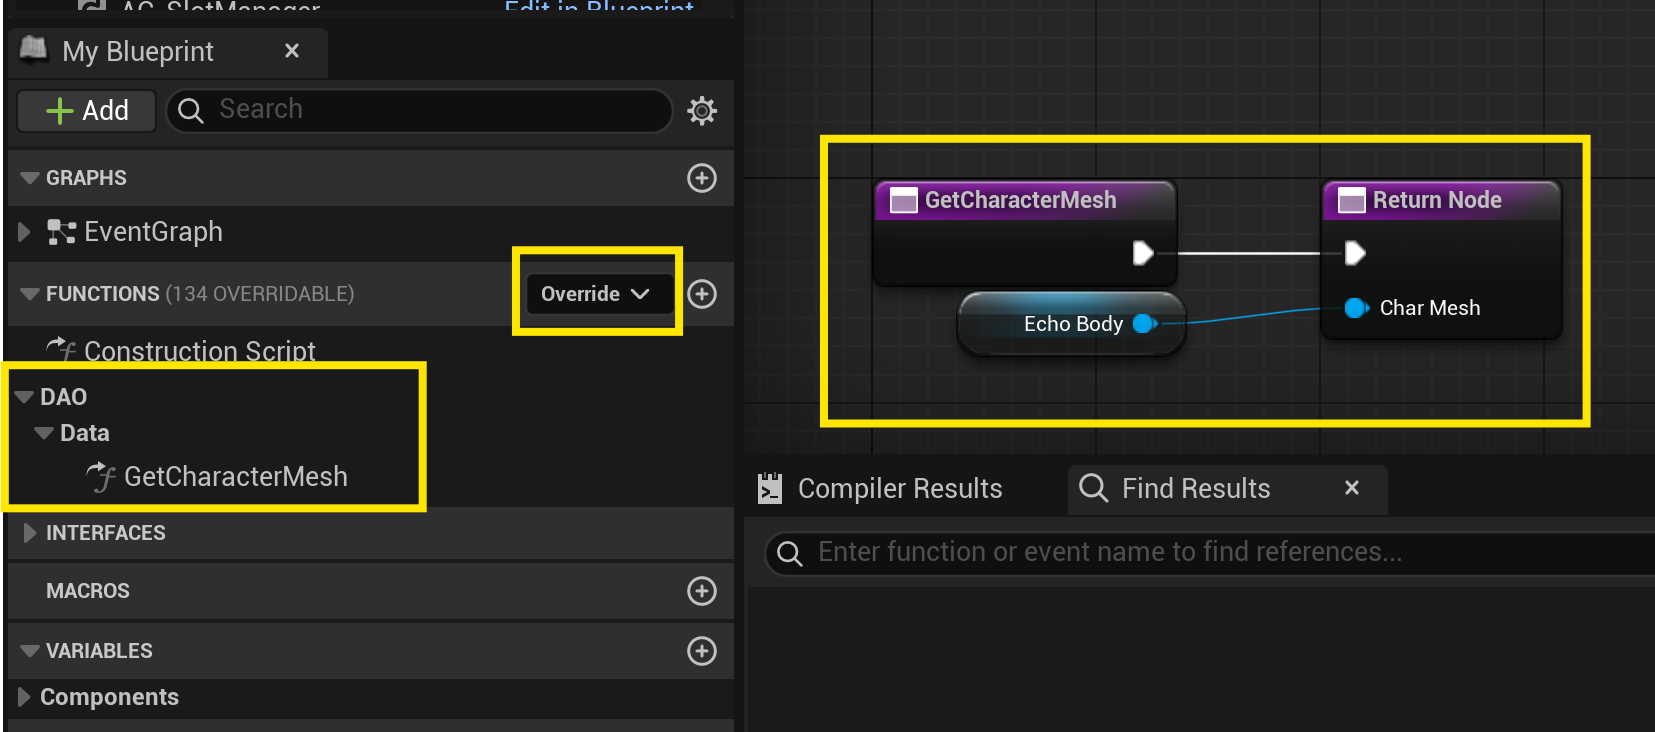
Task: Add a new variable with plus icon
Action: click(702, 651)
